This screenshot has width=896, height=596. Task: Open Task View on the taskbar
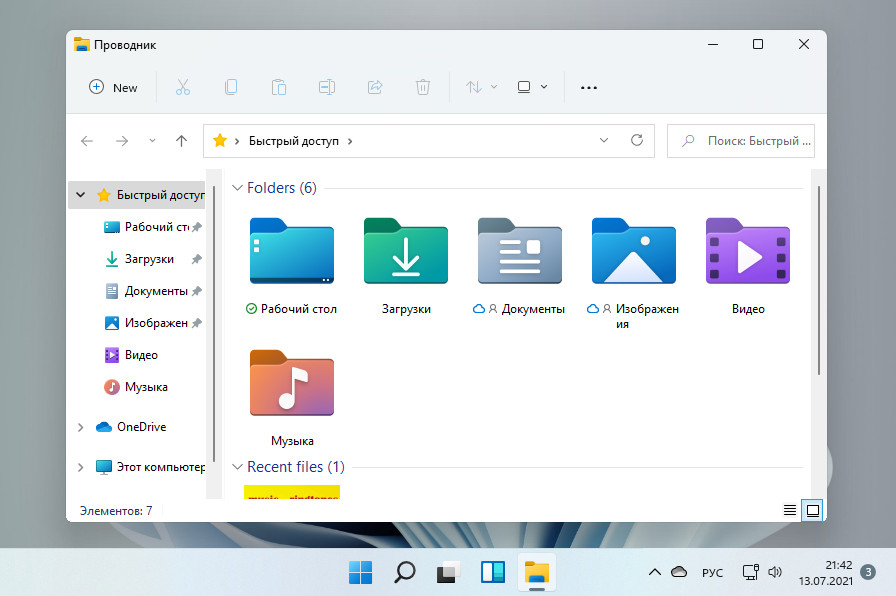(x=449, y=572)
